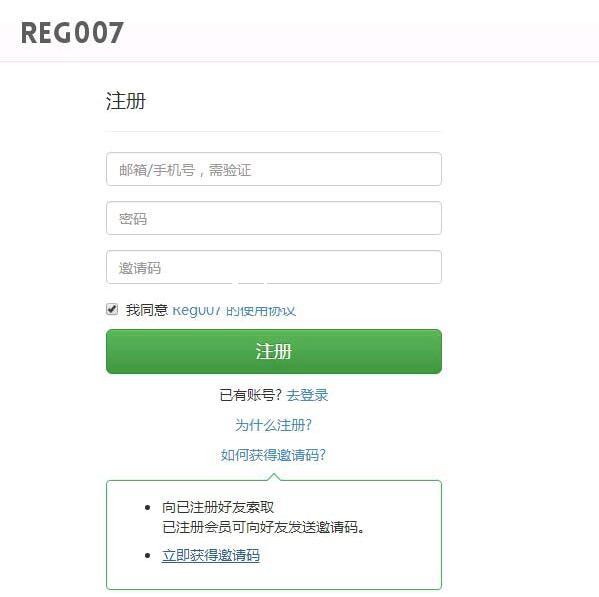Image resolution: width=599 pixels, height=597 pixels.
Task: Focus the 密码 password field
Action: pyautogui.click(x=274, y=218)
